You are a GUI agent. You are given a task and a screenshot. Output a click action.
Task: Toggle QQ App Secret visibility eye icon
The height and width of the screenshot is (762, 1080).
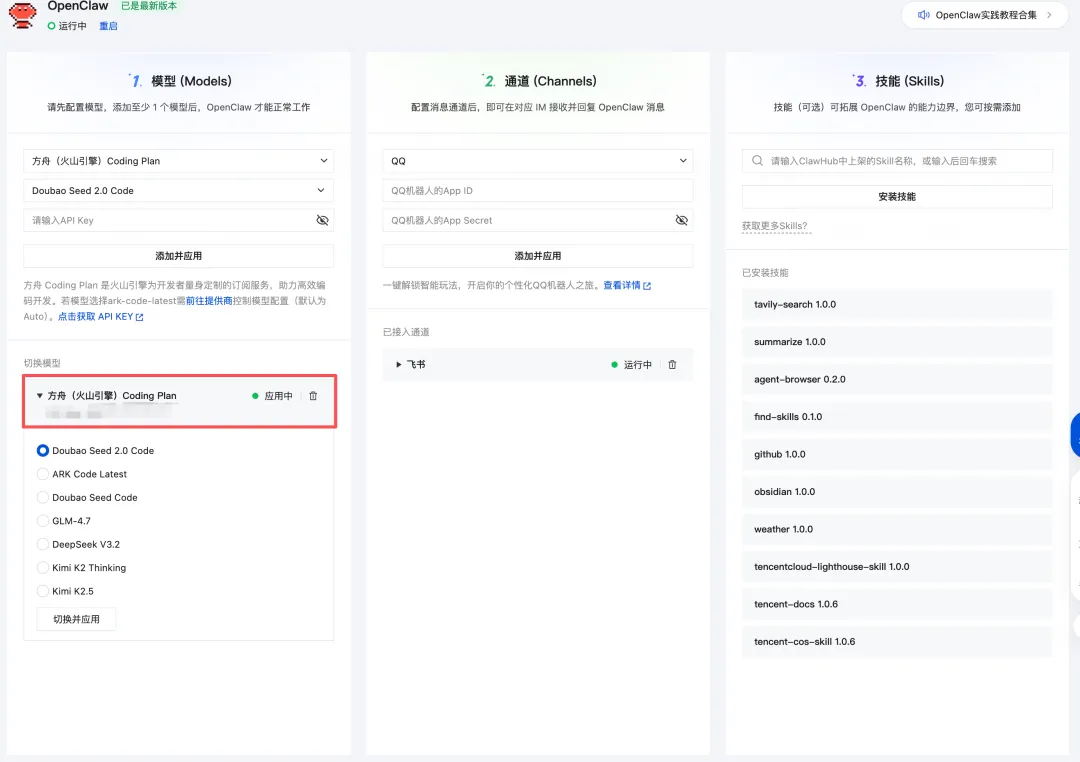pyautogui.click(x=681, y=220)
